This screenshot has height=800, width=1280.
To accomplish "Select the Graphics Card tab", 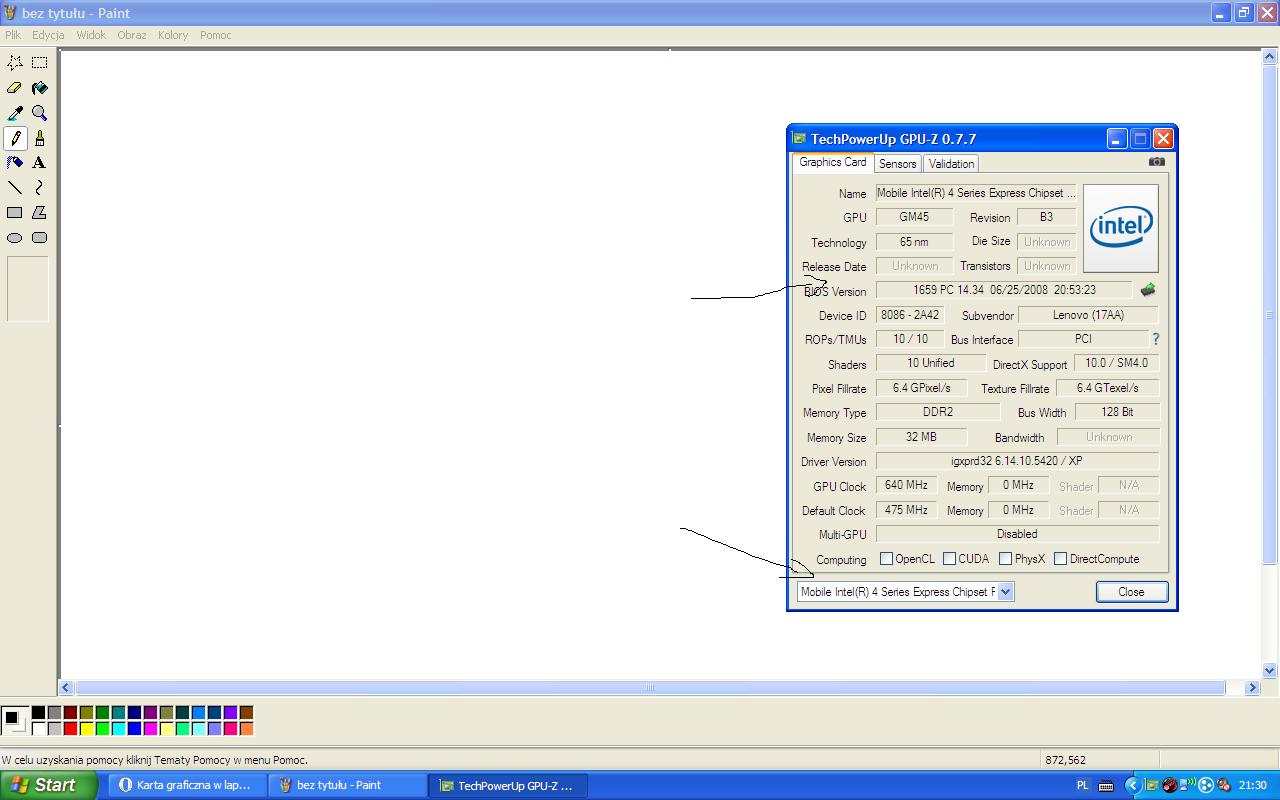I will (x=833, y=162).
